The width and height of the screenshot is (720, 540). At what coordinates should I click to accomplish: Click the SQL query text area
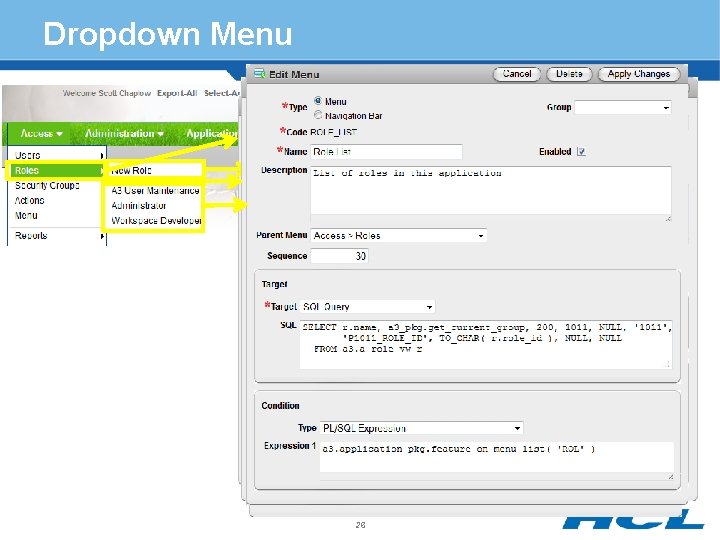pyautogui.click(x=486, y=344)
